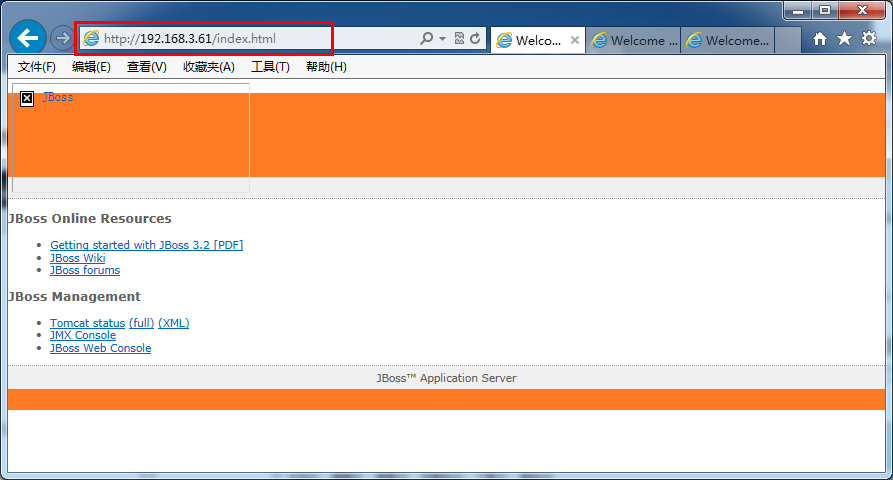Open the 工具(T) menu
Image resolution: width=893 pixels, height=480 pixels.
click(270, 67)
